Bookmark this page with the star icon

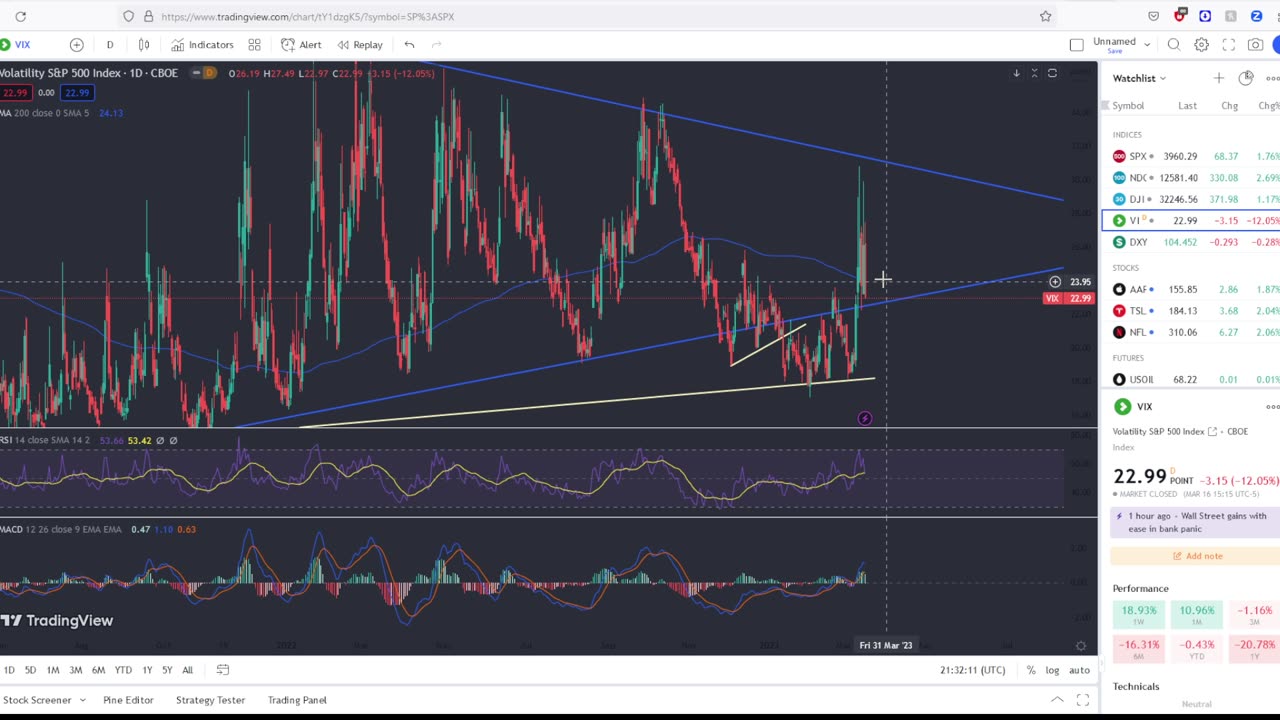(1045, 16)
